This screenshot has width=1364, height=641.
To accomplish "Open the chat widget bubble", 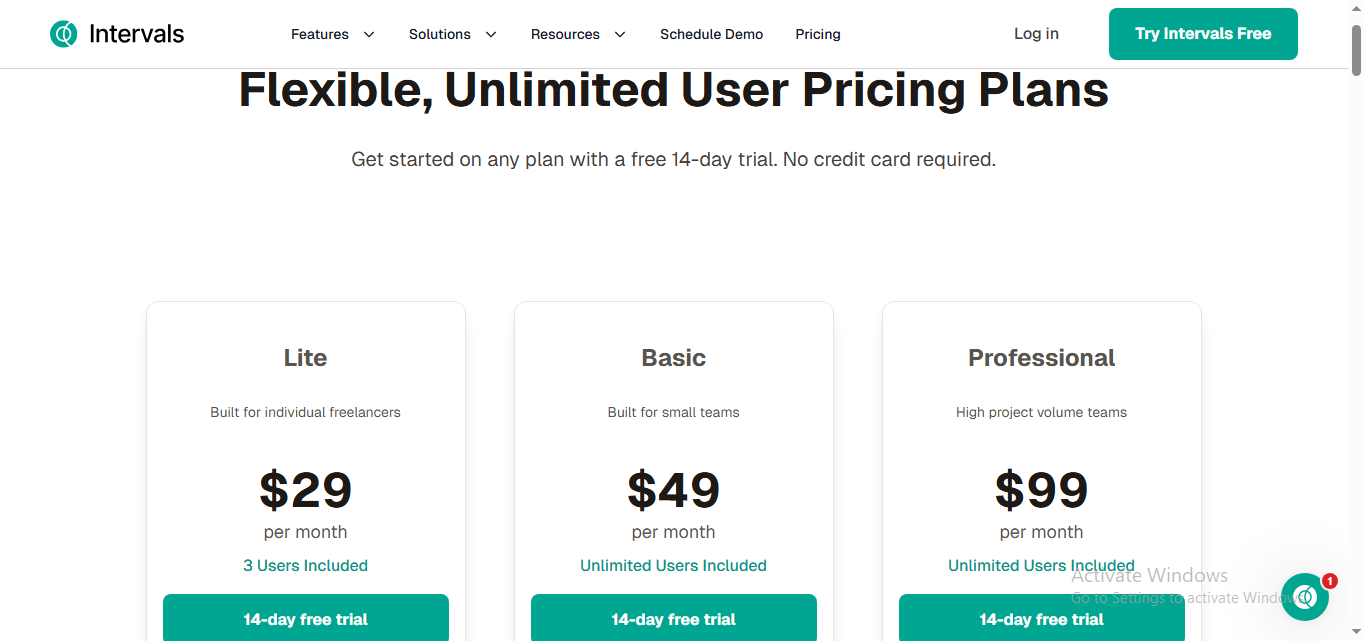I will click(x=1304, y=597).
